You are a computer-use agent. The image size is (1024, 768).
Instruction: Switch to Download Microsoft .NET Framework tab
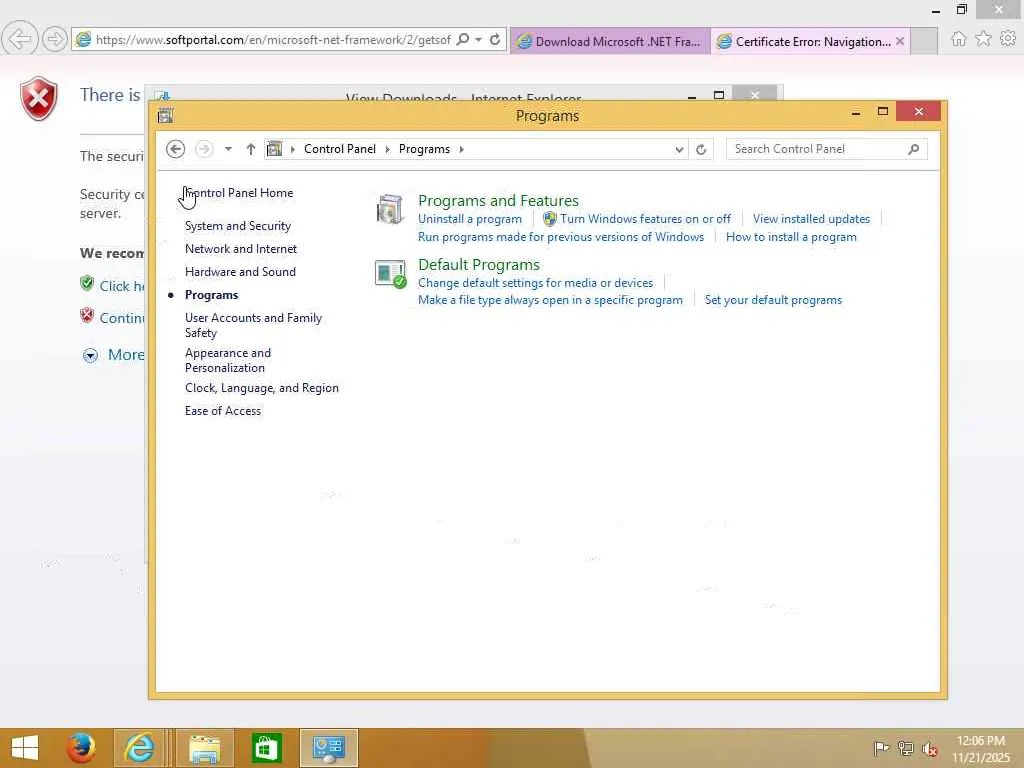click(610, 41)
